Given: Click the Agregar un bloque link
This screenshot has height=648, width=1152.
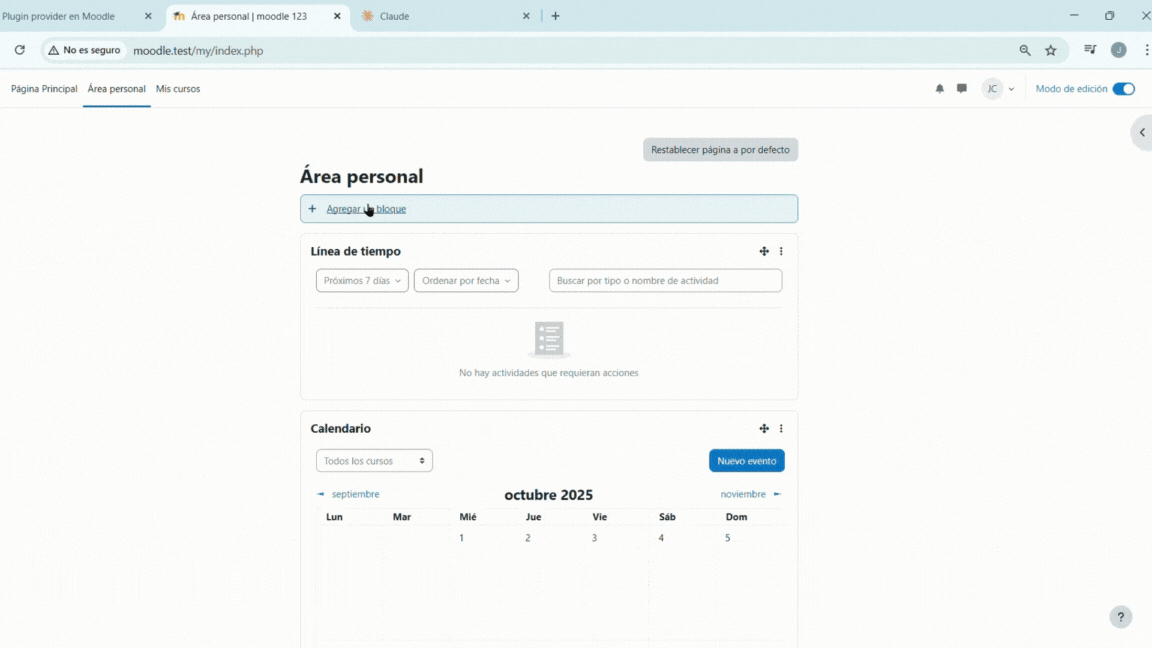Looking at the screenshot, I should [x=366, y=208].
